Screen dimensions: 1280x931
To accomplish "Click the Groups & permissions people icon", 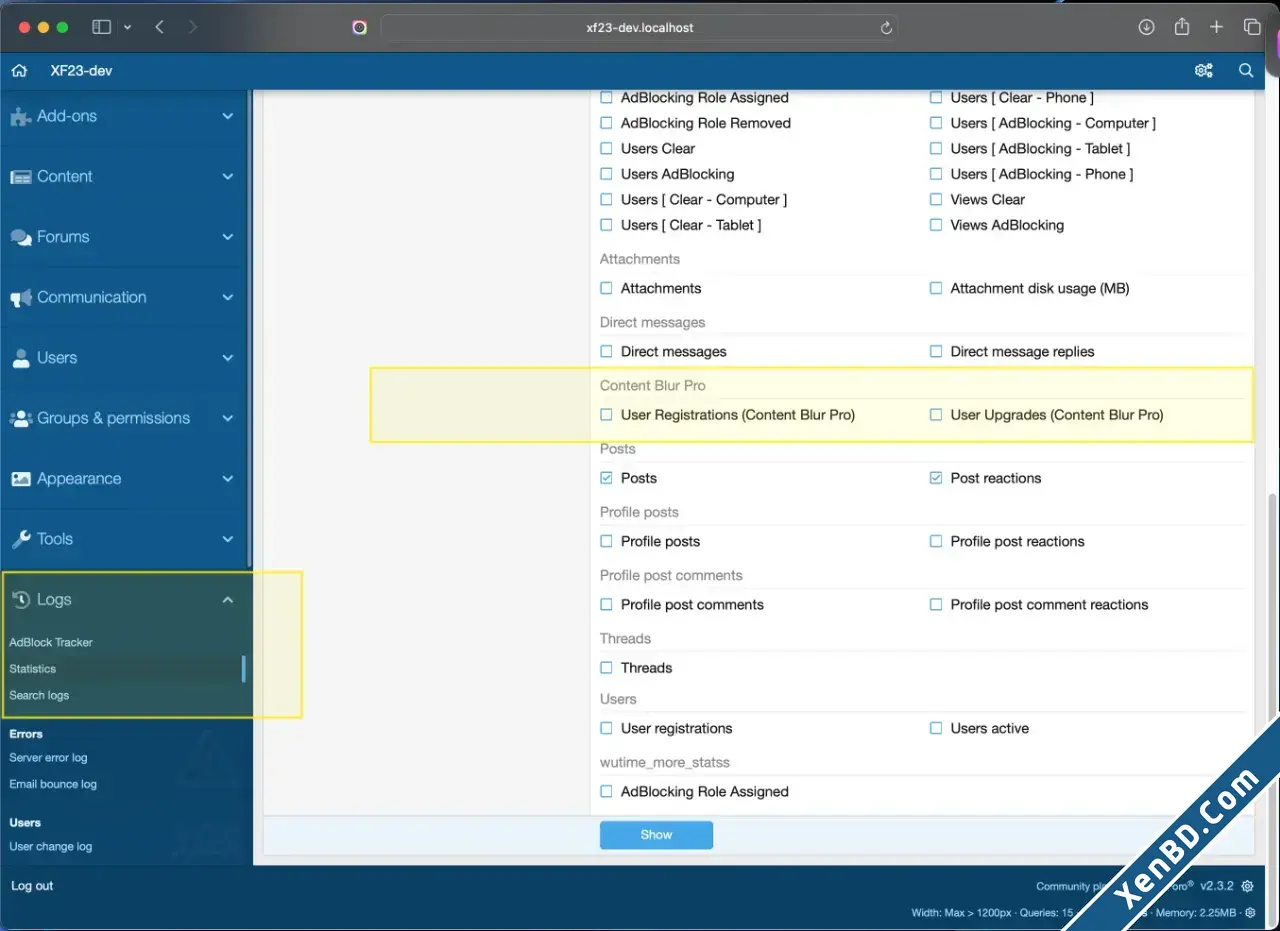I will click(20, 419).
